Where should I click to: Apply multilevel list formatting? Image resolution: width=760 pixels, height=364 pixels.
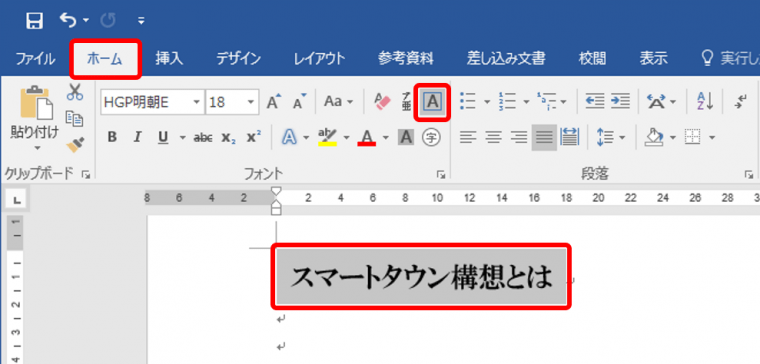[547, 101]
